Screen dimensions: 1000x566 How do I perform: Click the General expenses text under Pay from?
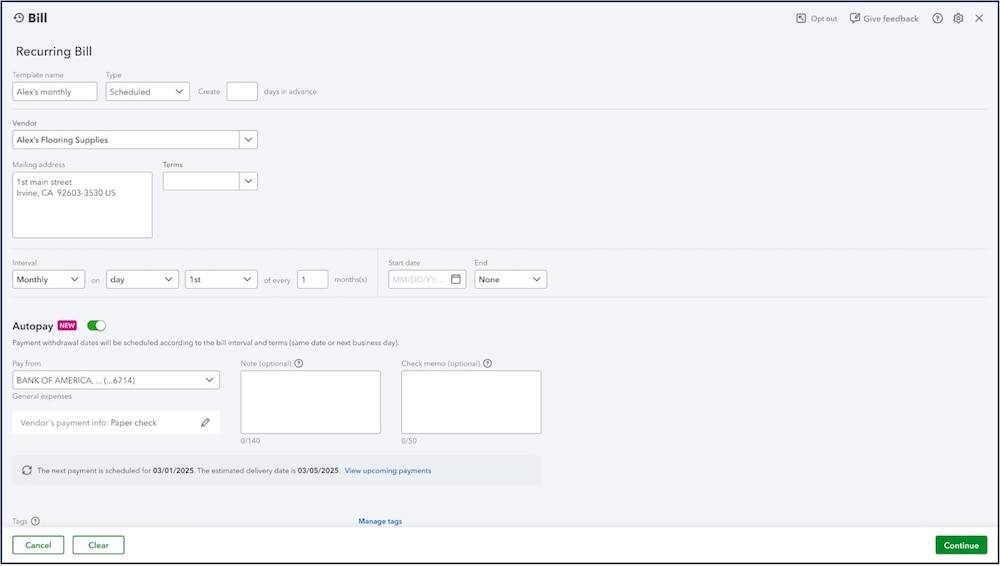[42, 396]
